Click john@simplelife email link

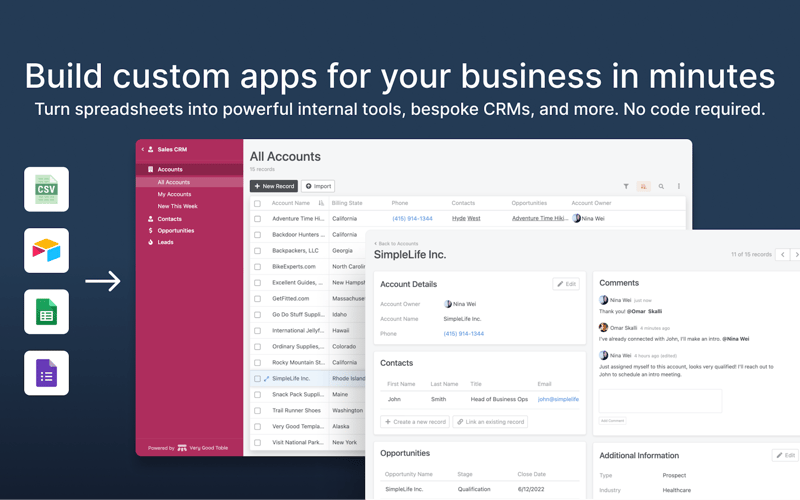[x=558, y=399]
